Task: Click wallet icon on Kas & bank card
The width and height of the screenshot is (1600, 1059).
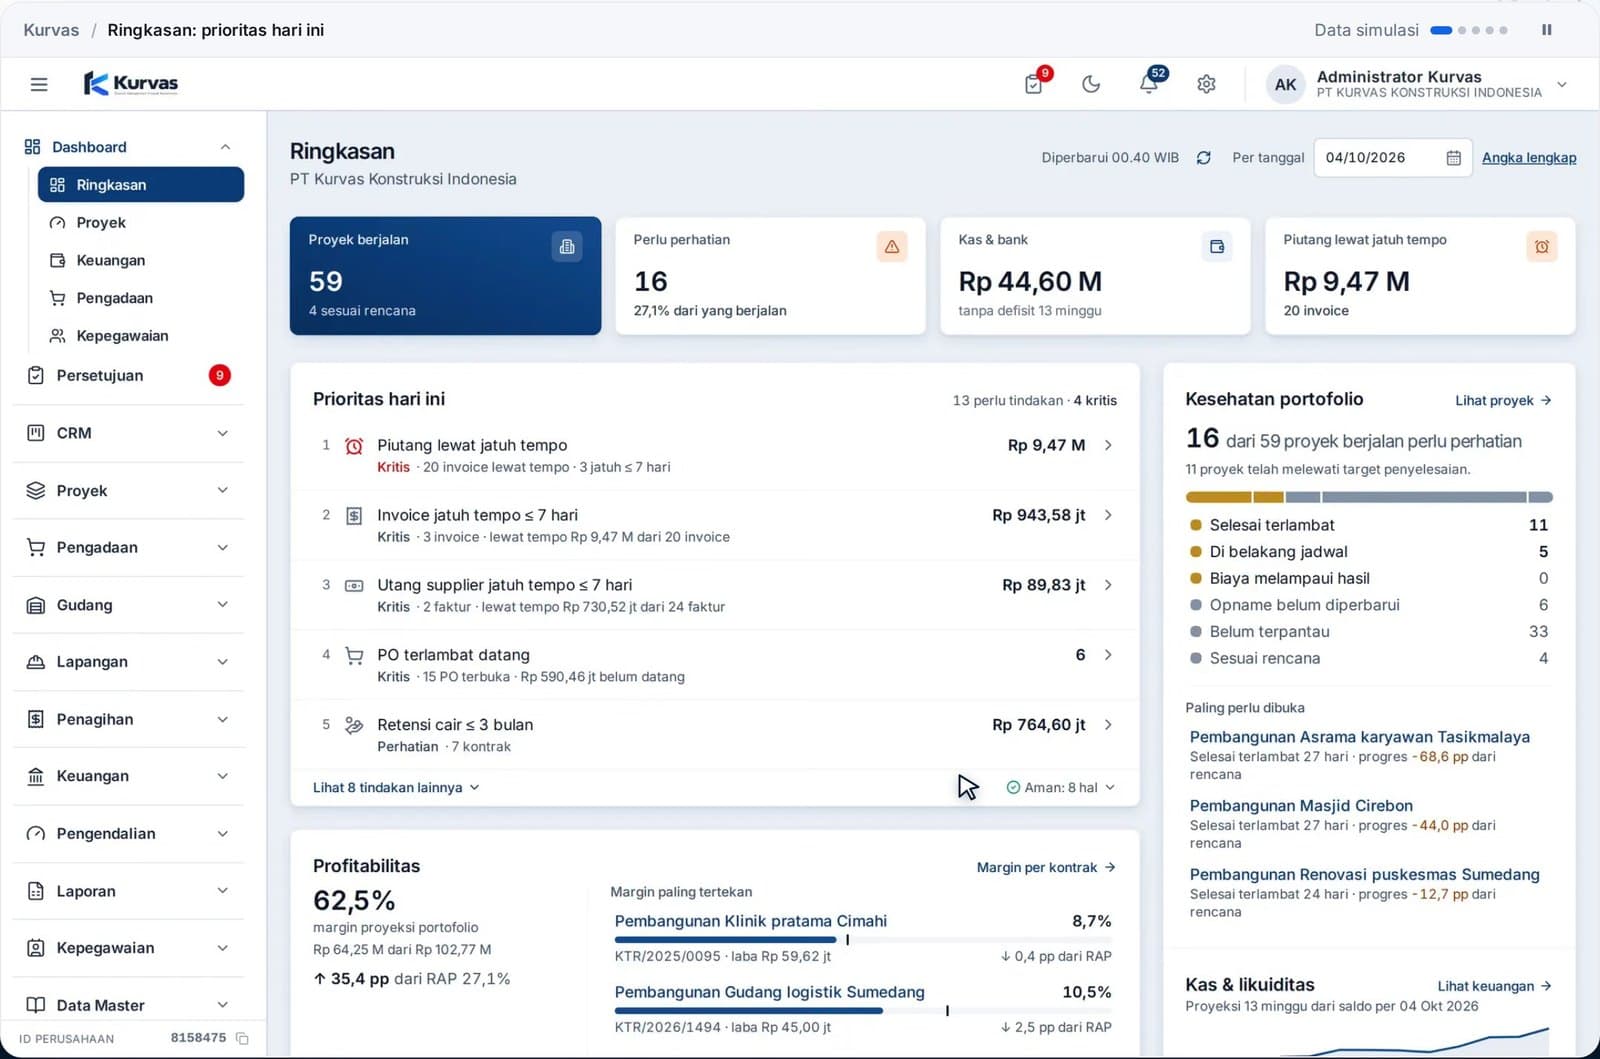Action: pyautogui.click(x=1217, y=246)
